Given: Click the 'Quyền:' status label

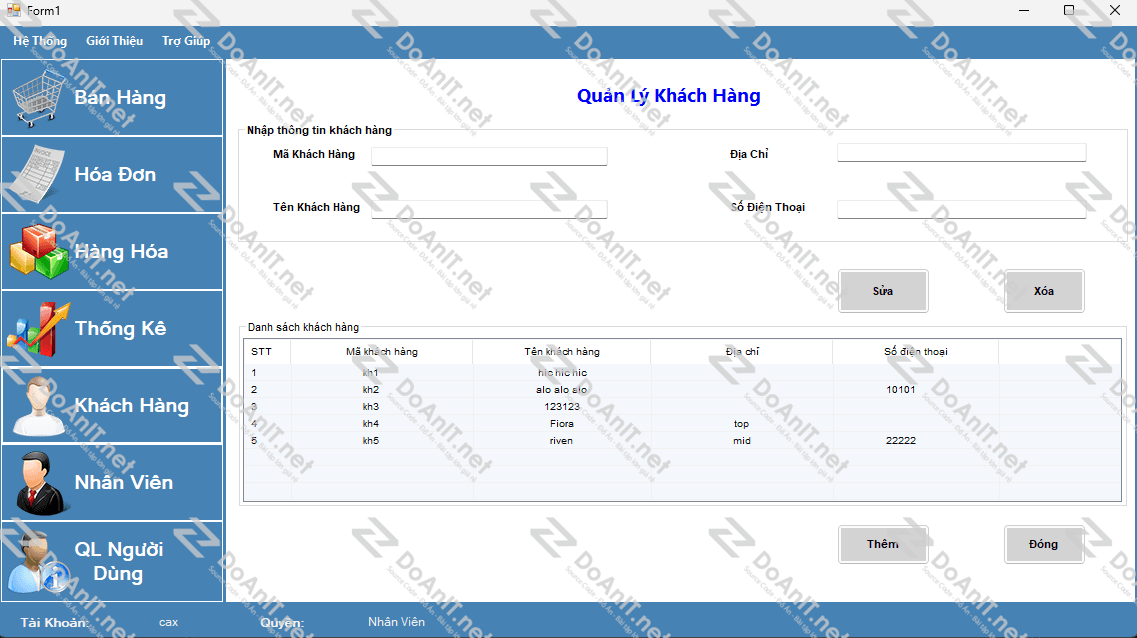Looking at the screenshot, I should pos(282,623).
